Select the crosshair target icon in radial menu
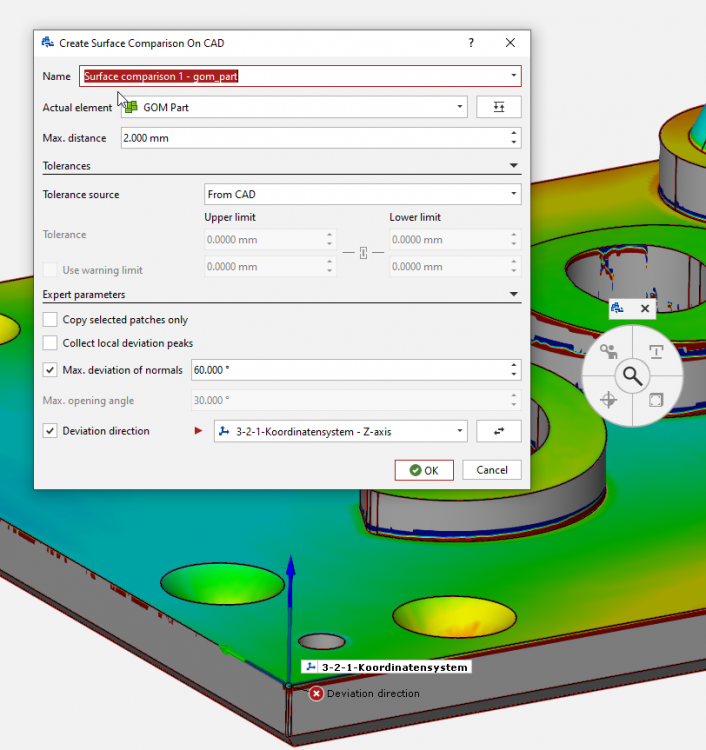706x750 pixels. point(608,400)
